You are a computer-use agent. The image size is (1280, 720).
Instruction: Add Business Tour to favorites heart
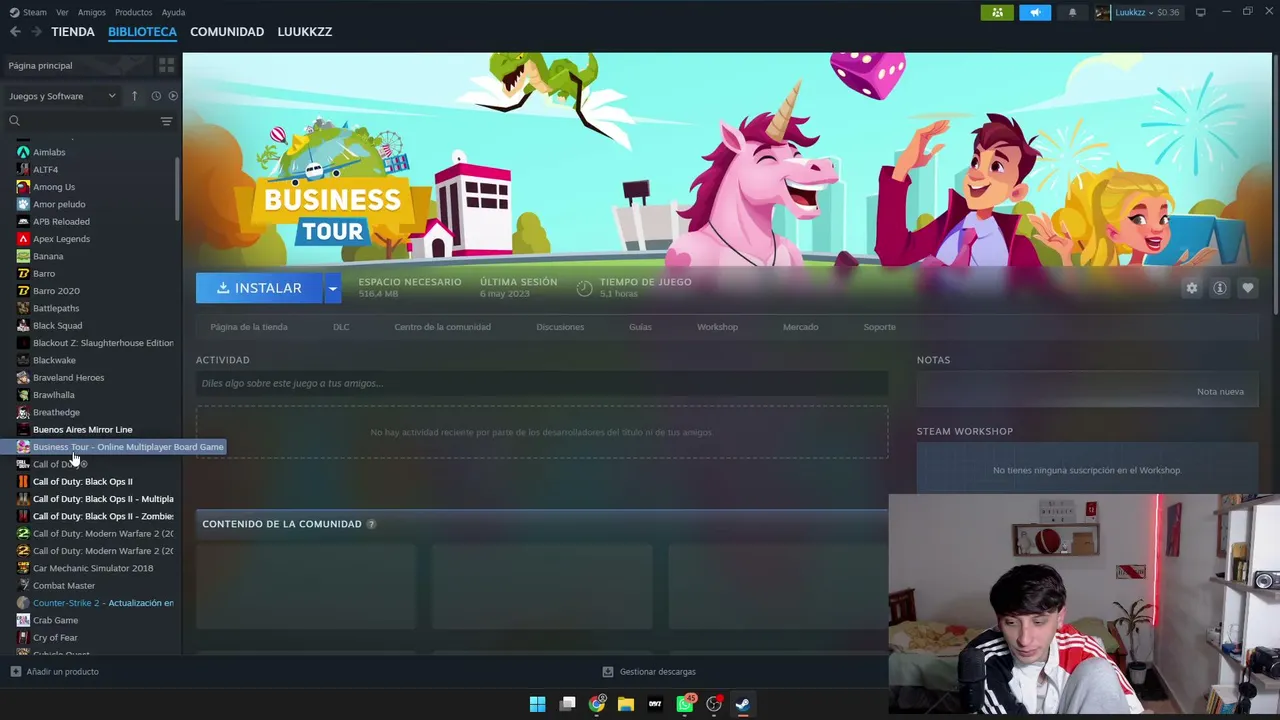(1248, 288)
